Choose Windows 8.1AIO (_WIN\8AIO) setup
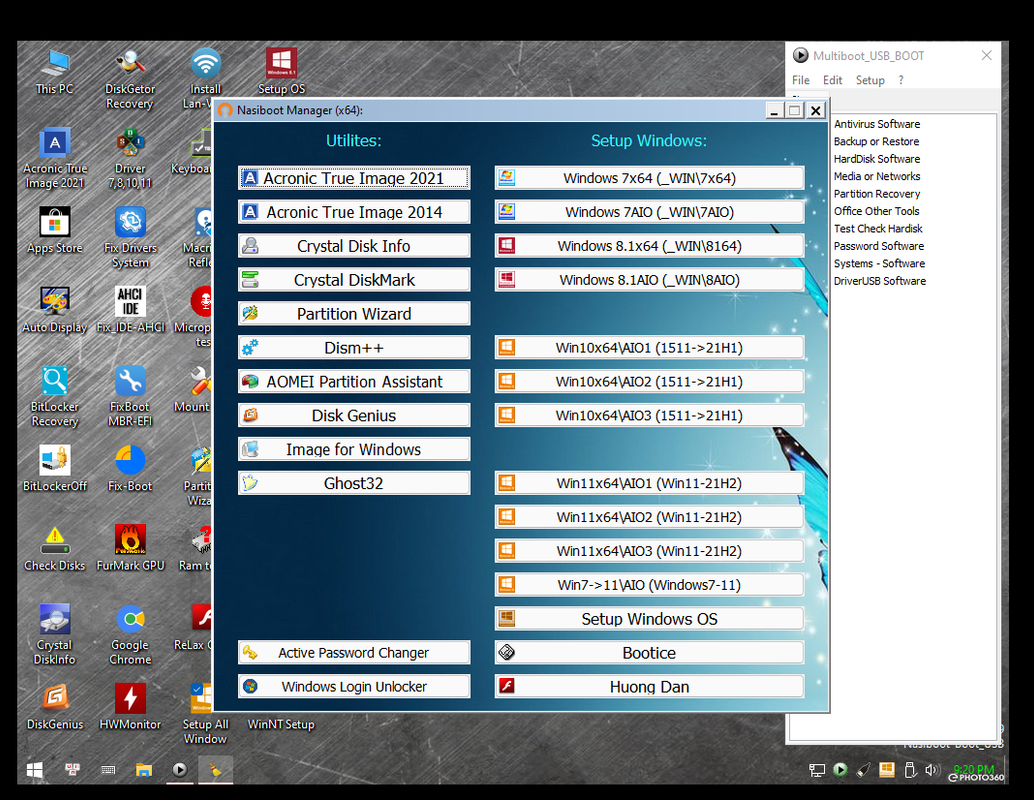Screen dimensions: 1034x800 coord(650,280)
